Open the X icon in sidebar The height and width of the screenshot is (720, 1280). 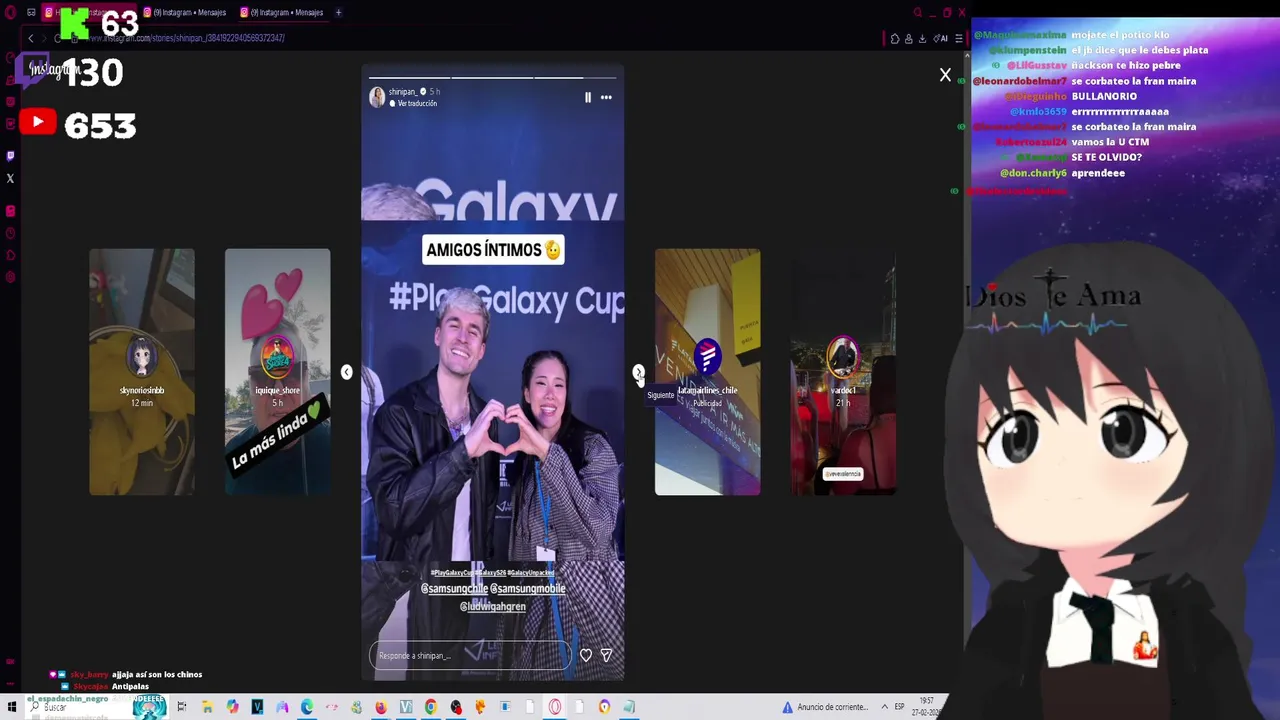pos(10,179)
